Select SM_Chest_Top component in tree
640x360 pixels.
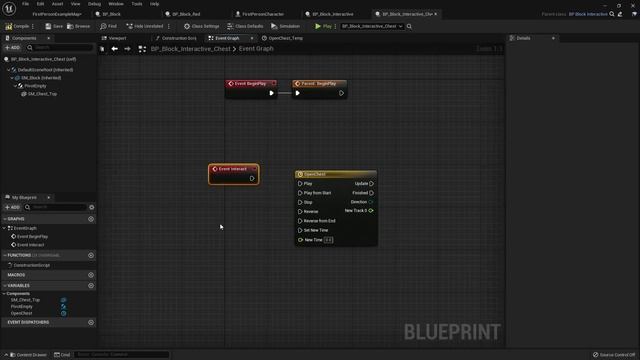(x=42, y=94)
